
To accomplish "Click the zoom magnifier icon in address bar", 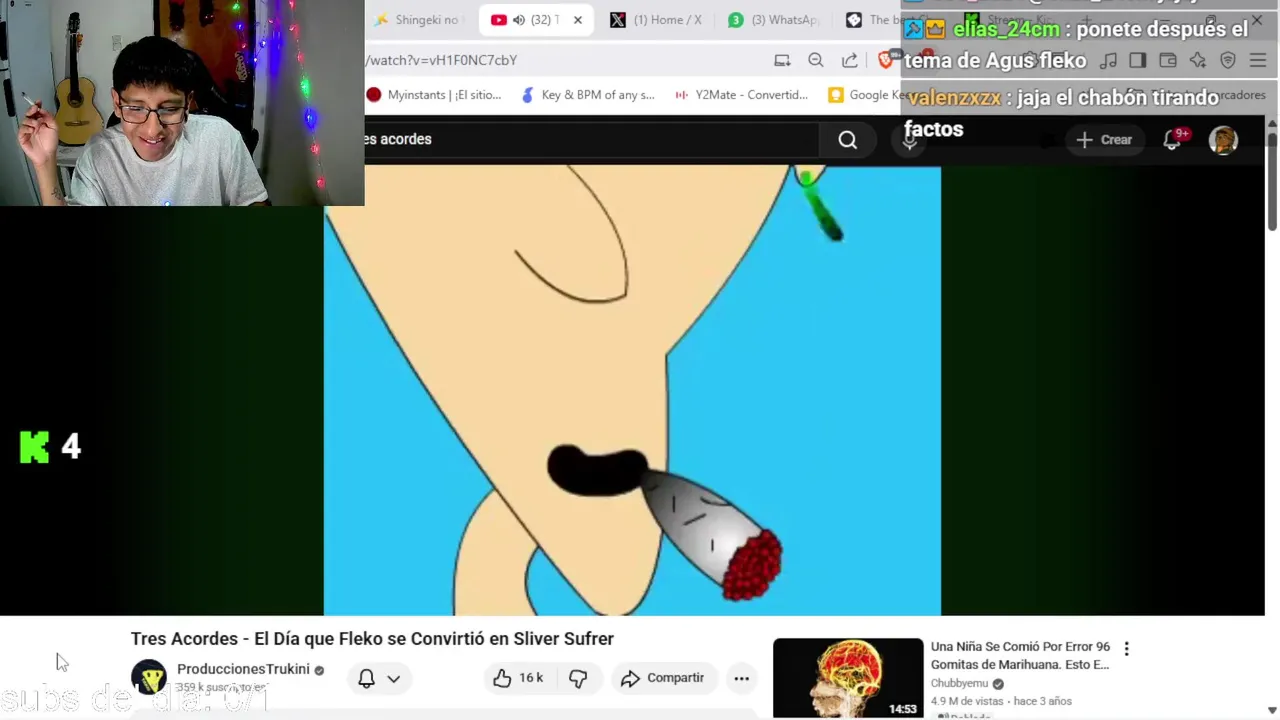I will click(x=816, y=60).
